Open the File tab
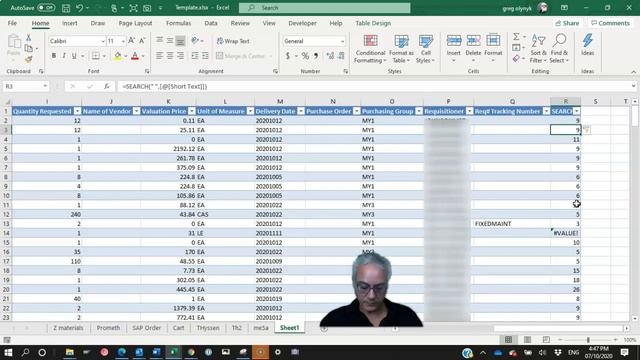Image resolution: width=640 pixels, height=360 pixels. pyautogui.click(x=12, y=23)
